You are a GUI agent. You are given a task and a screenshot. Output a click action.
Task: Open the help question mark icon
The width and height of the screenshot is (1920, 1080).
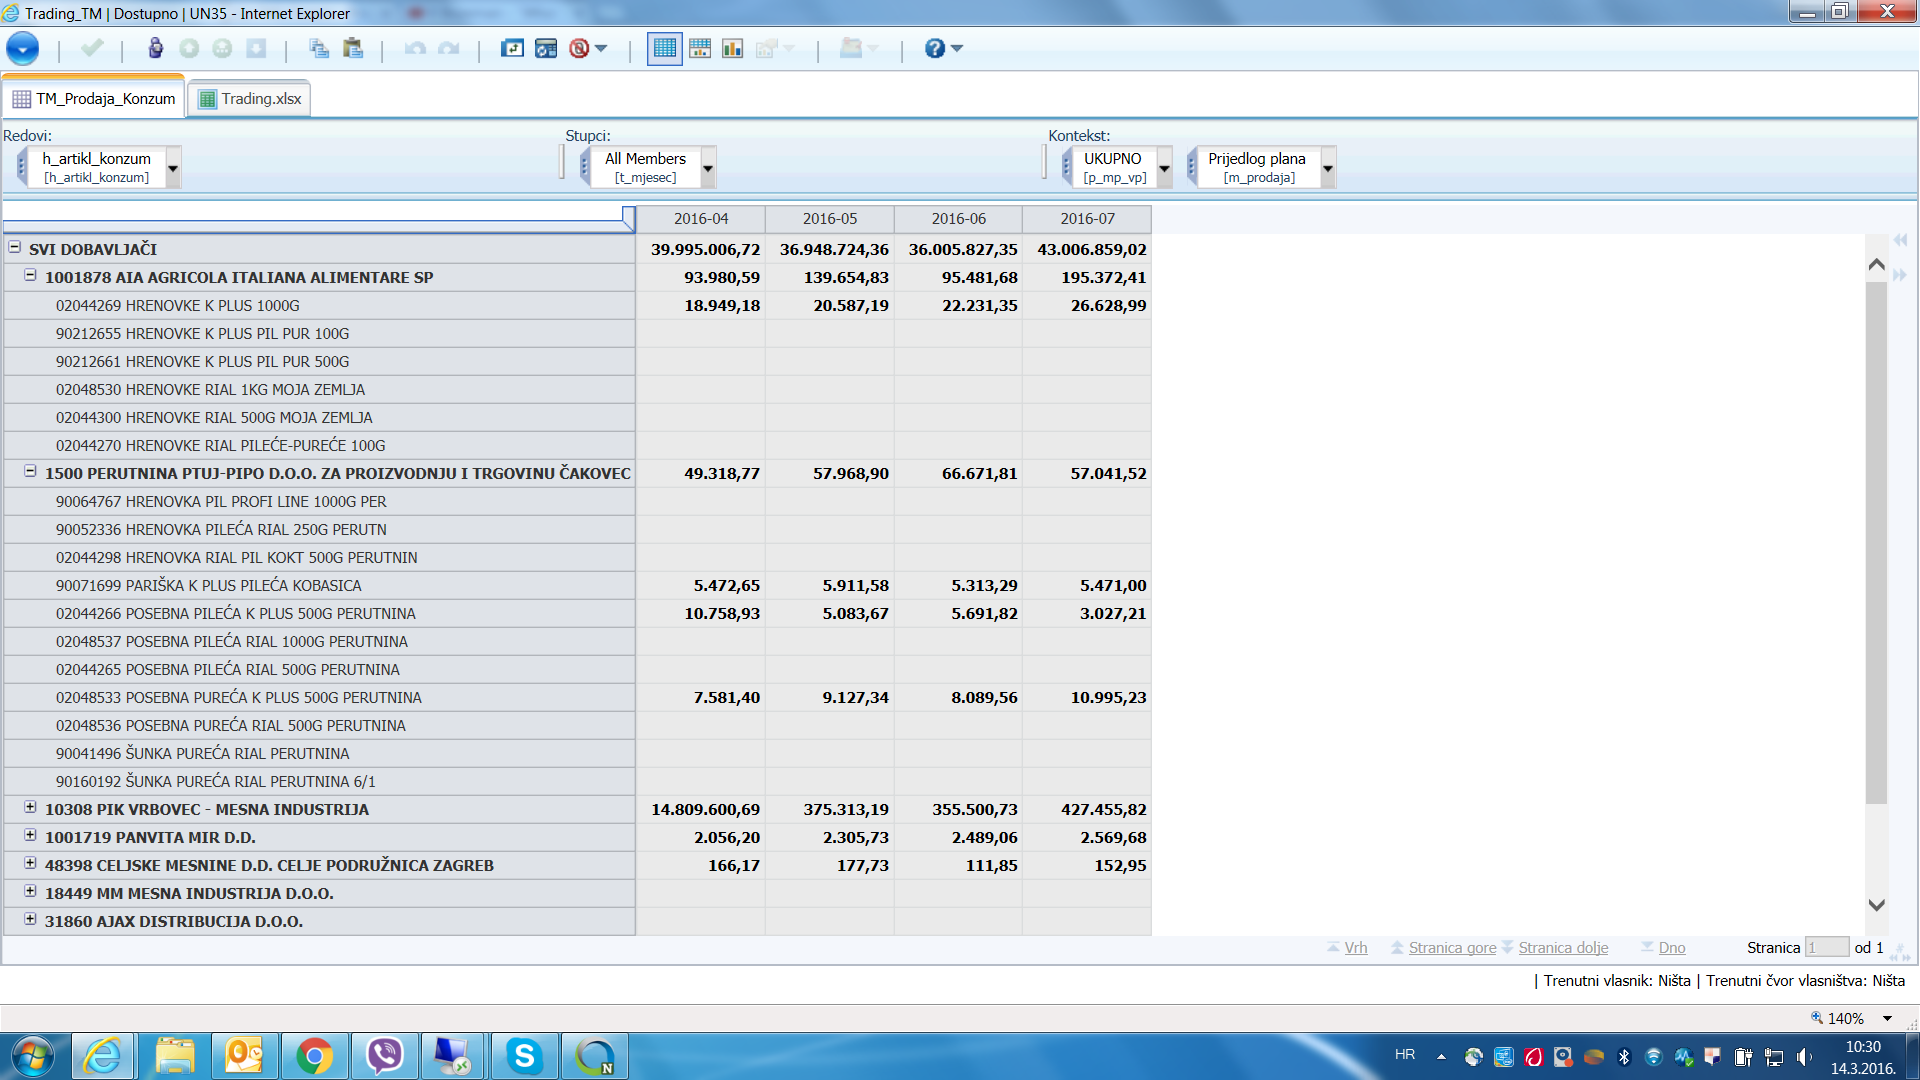click(934, 48)
